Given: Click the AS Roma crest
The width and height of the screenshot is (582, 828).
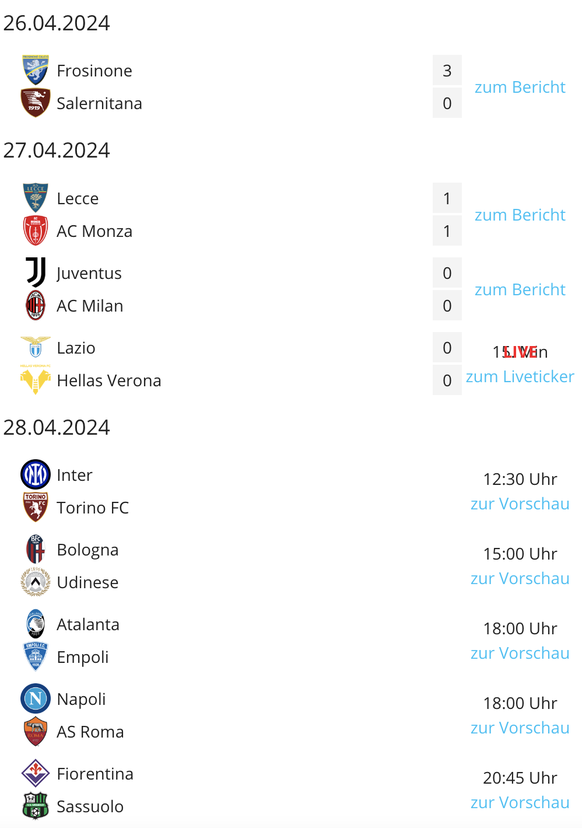Looking at the screenshot, I should click(x=35, y=731).
